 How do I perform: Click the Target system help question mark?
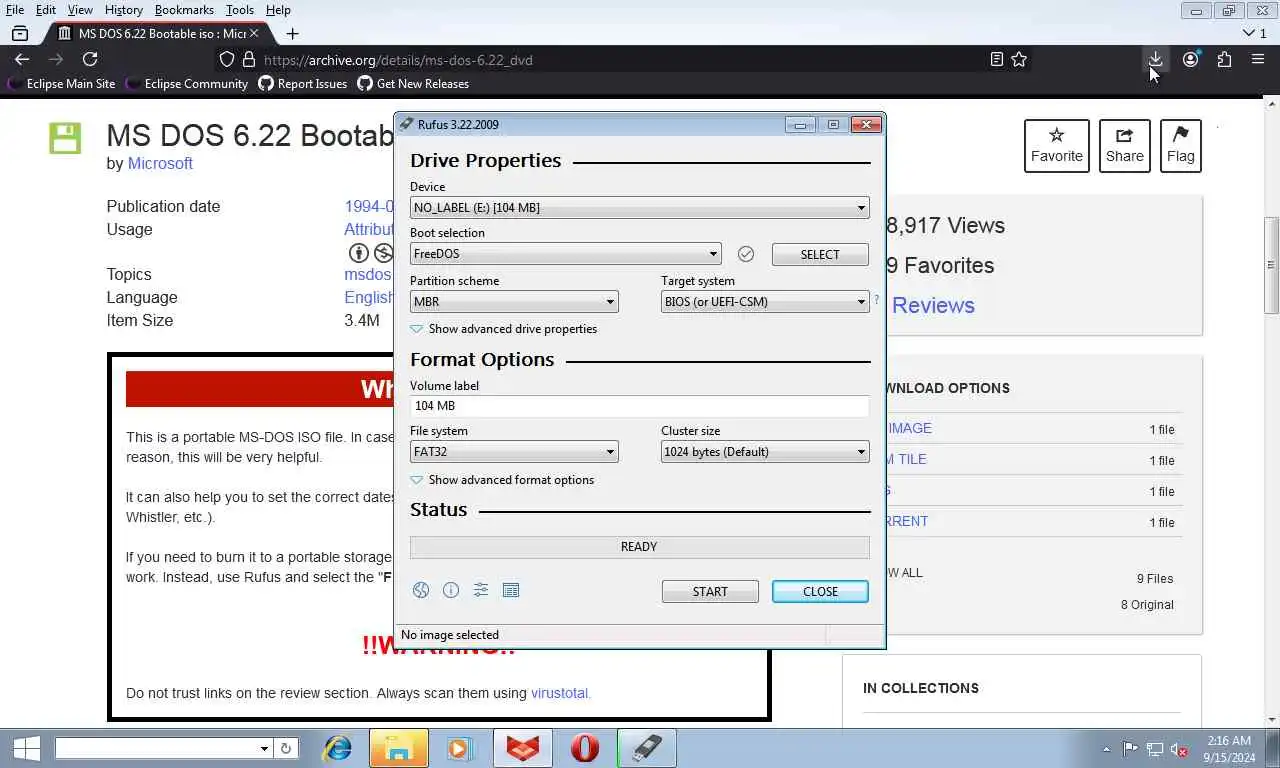(877, 300)
